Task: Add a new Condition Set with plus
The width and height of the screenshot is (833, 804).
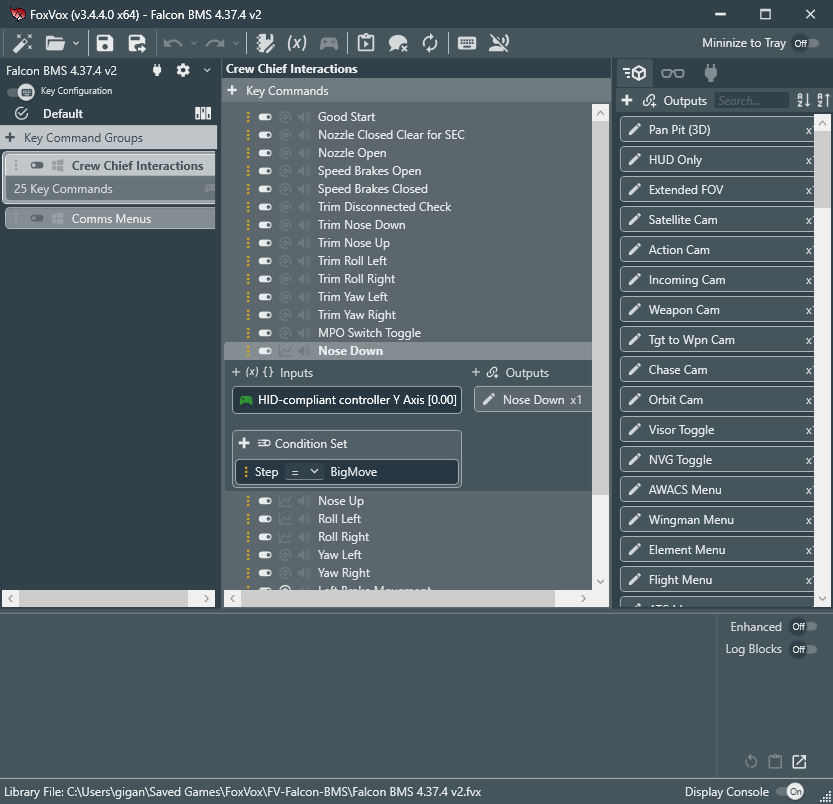Action: tap(244, 443)
